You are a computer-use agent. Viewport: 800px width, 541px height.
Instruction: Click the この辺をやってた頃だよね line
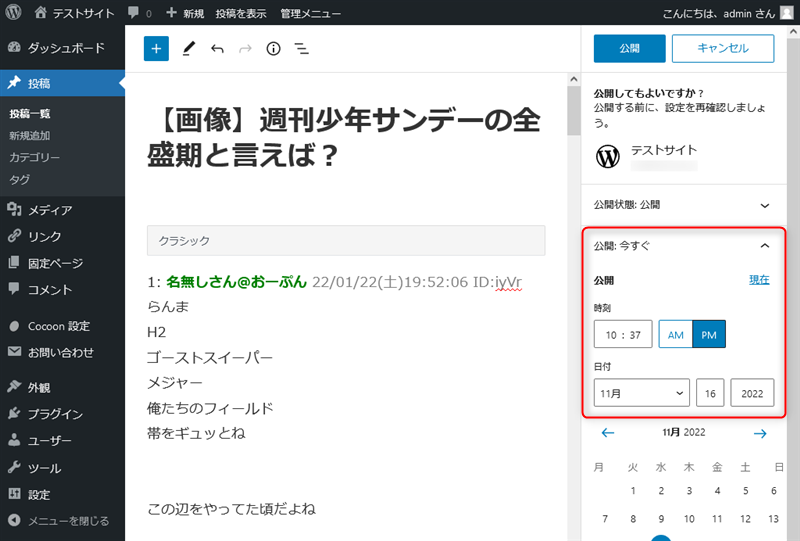click(232, 509)
